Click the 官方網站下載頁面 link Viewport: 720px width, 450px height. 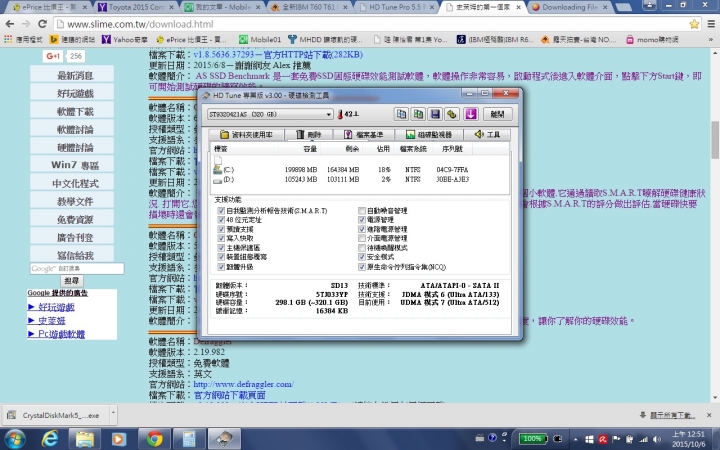[229, 395]
